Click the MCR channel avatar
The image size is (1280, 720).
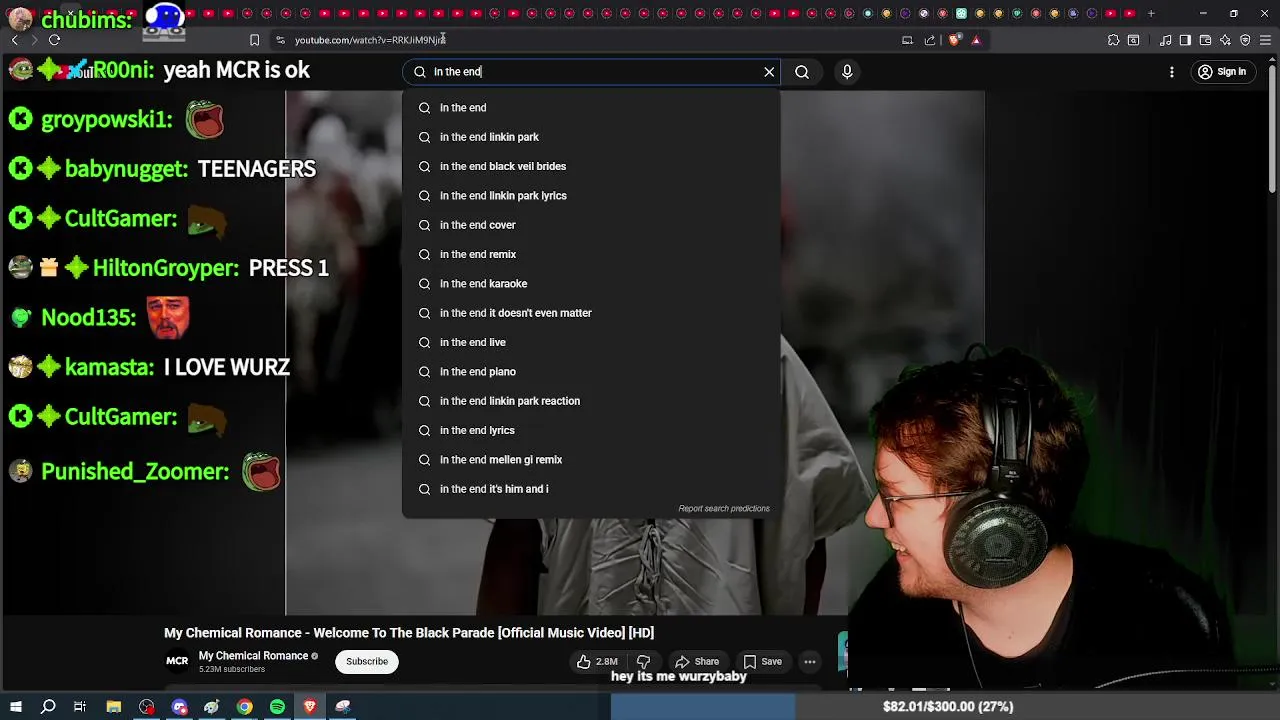coord(177,661)
